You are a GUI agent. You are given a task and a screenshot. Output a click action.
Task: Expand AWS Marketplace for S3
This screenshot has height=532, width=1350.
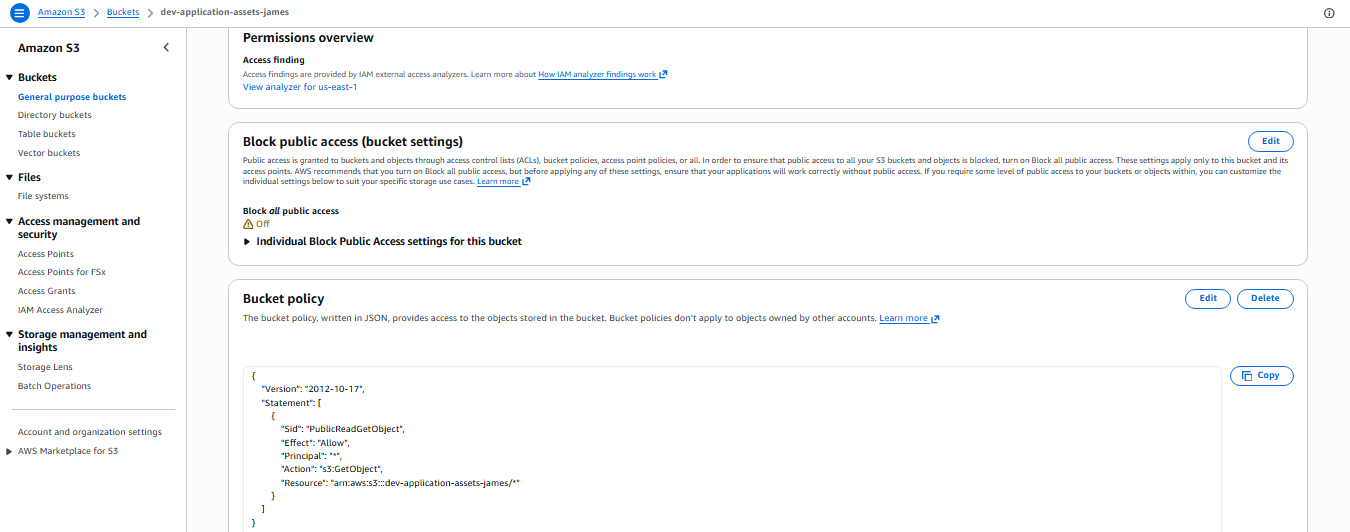(x=10, y=451)
